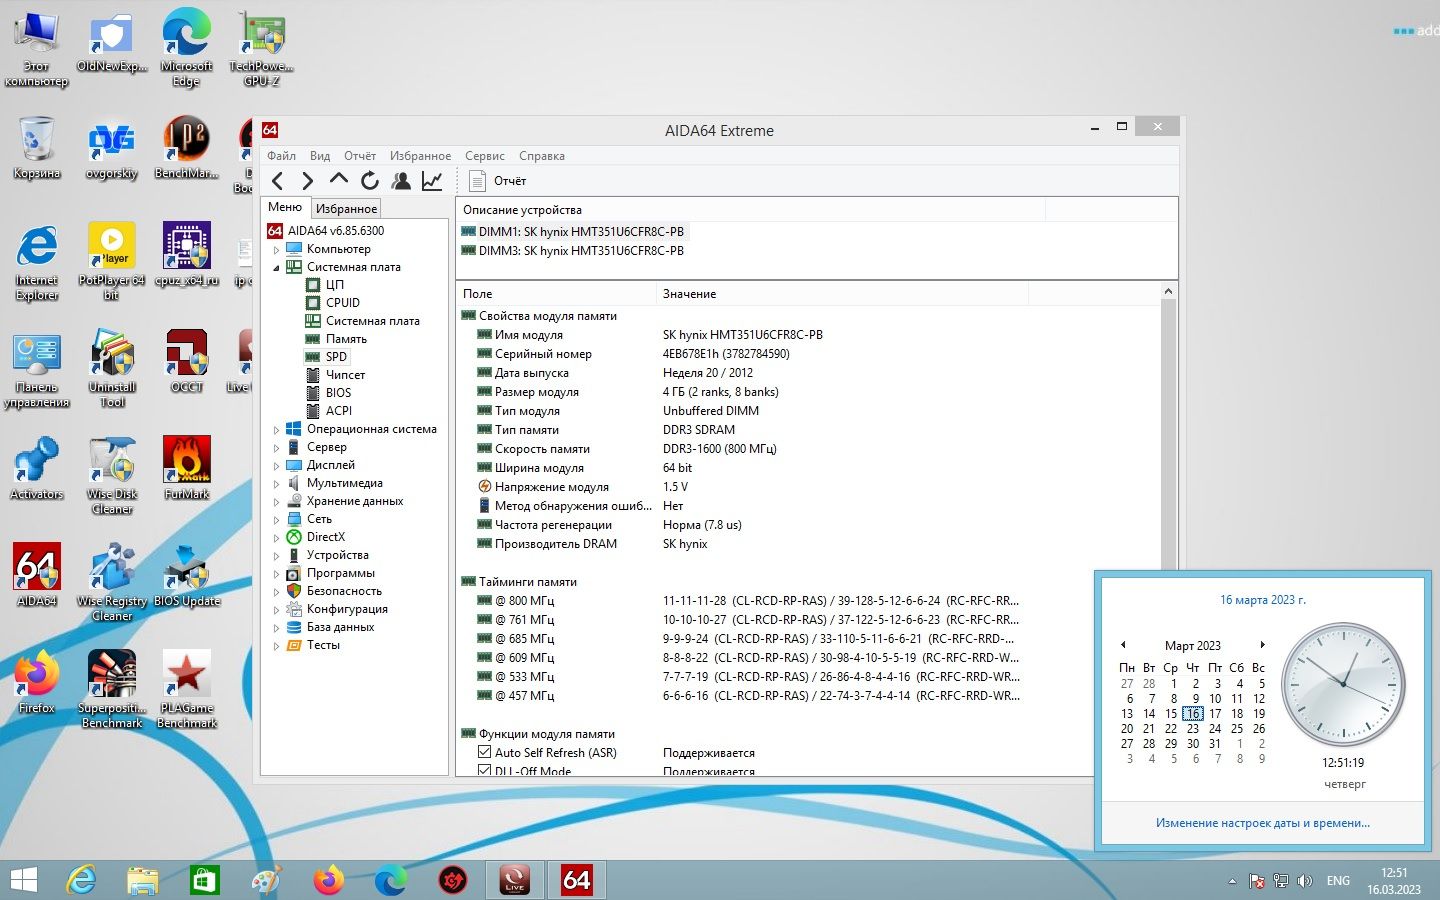Screen dimensions: 1440x900
Task: Switch to the Избранное tab
Action: click(x=346, y=209)
